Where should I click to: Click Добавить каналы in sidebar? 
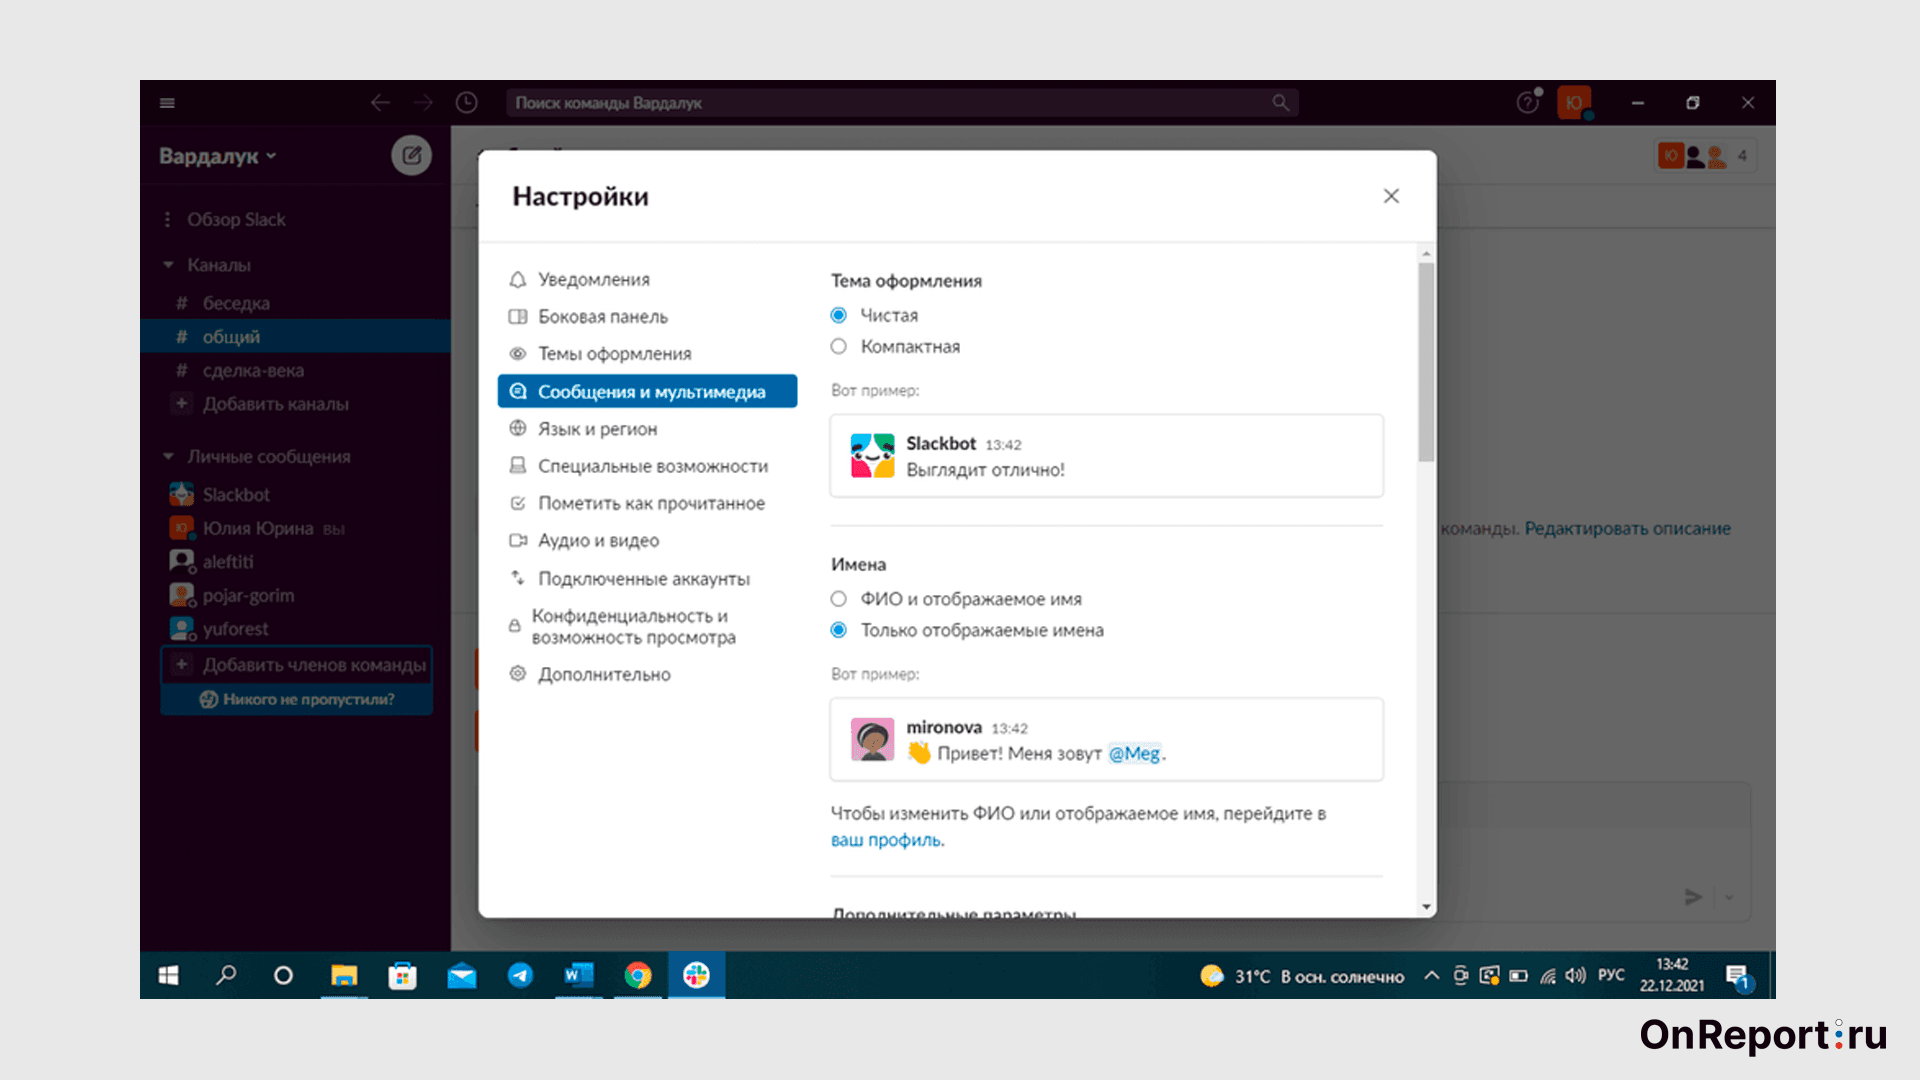click(275, 404)
